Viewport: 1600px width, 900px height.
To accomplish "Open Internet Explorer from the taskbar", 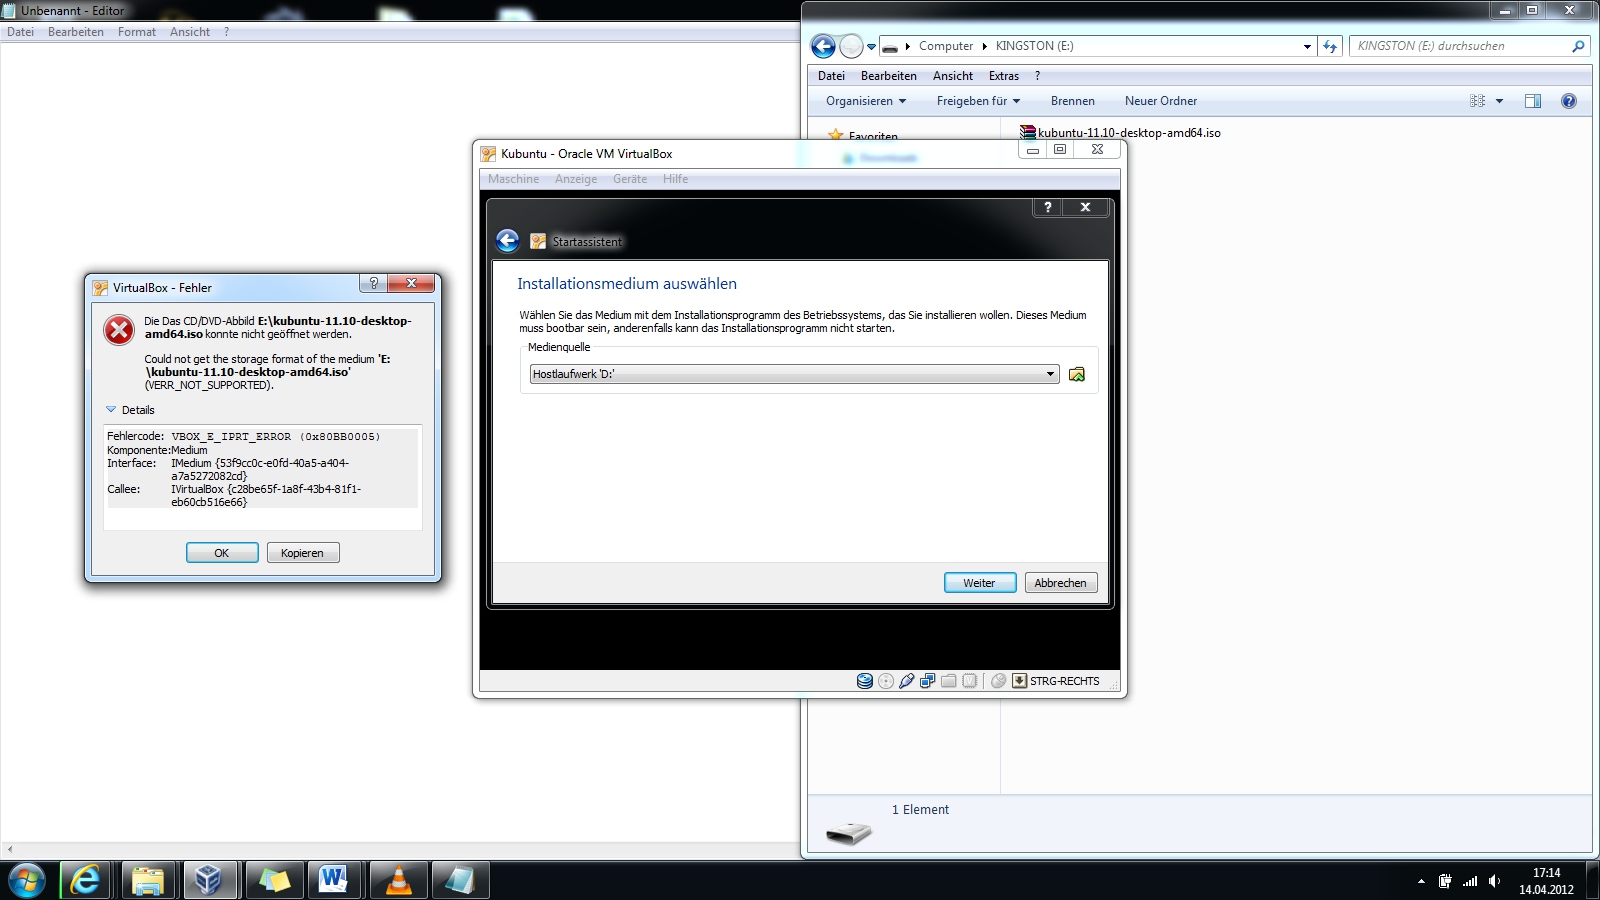I will 86,880.
